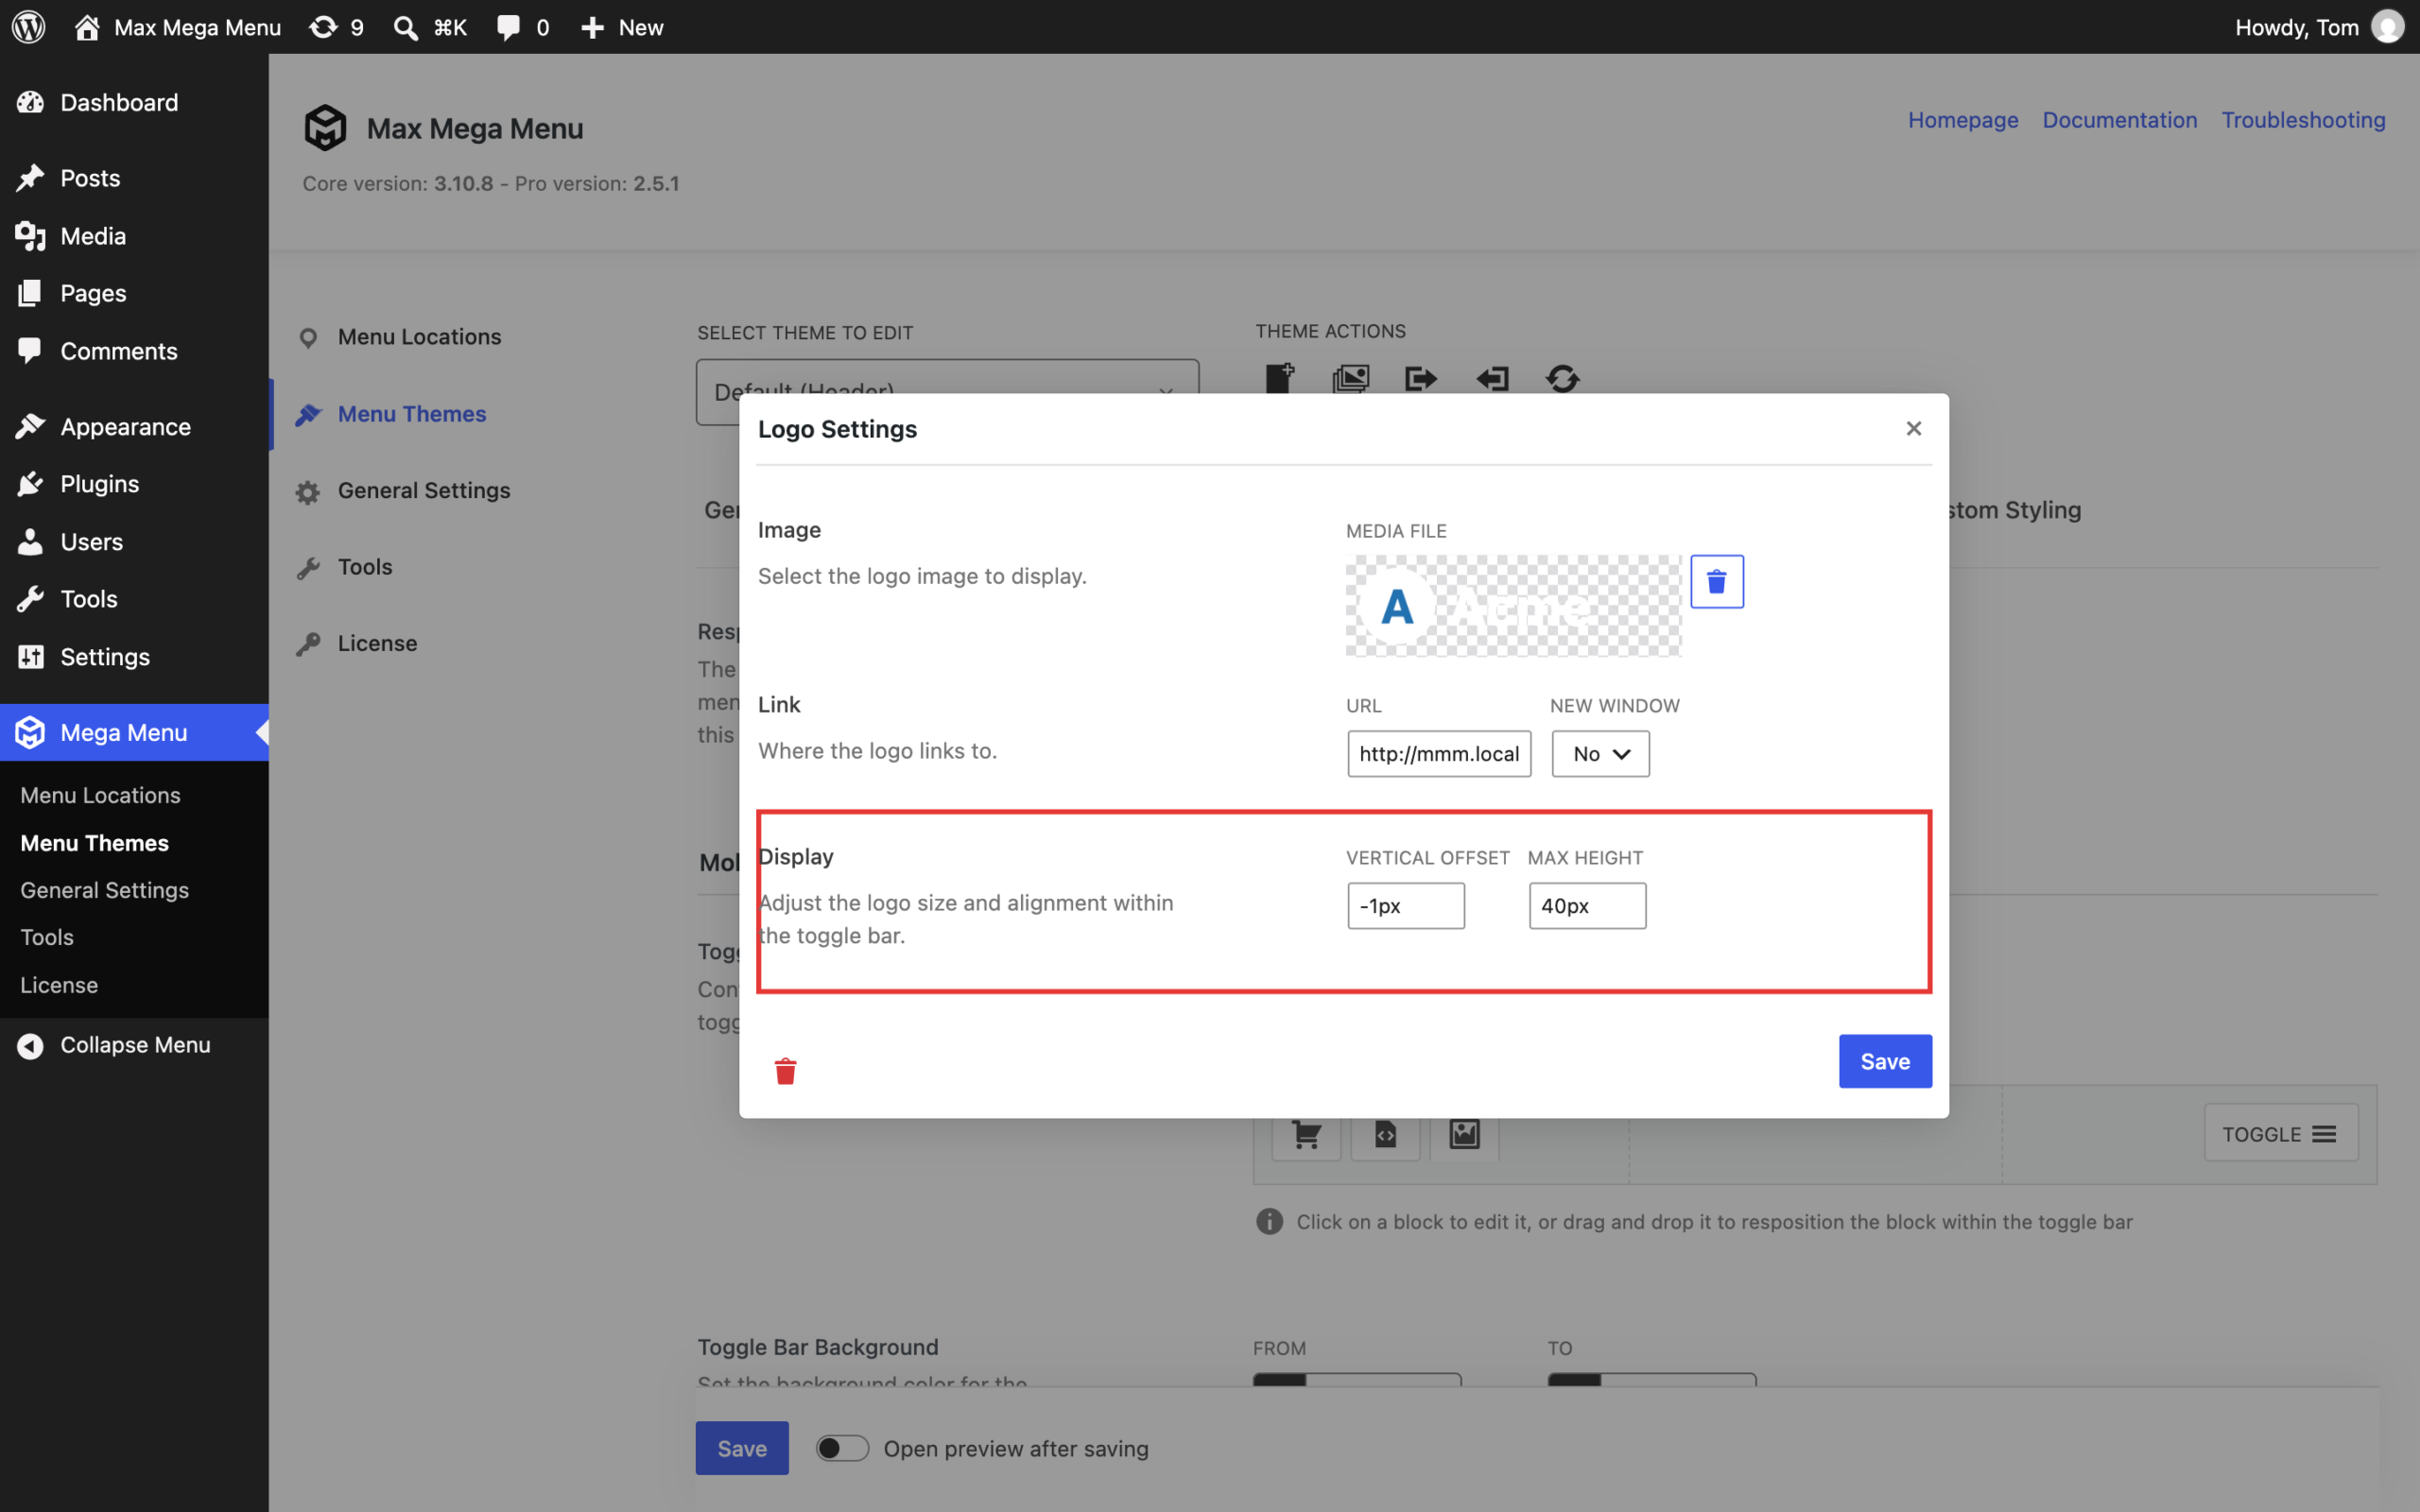Screen dimensions: 2420x1512
Task: Click the reset theme refresh icon
Action: pyautogui.click(x=1562, y=378)
